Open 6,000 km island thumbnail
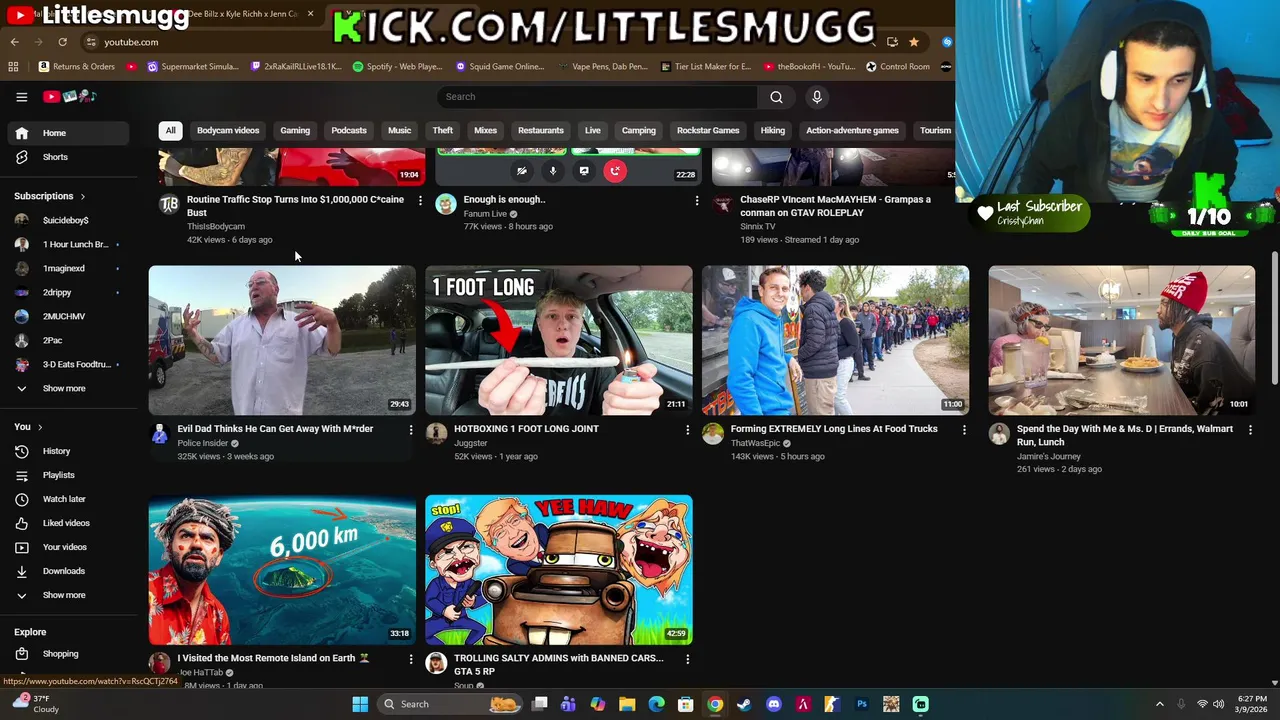This screenshot has width=1280, height=720. coord(282,570)
